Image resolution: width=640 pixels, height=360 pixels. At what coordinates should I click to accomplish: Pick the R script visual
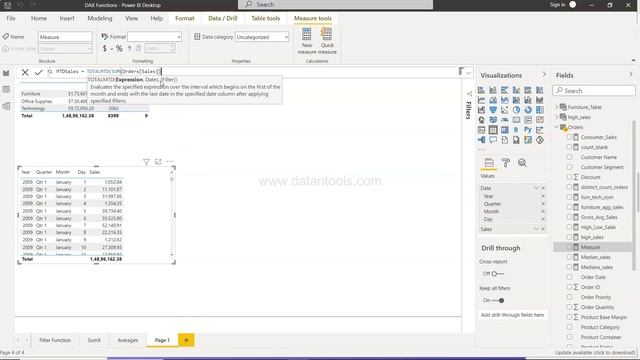coord(516,130)
